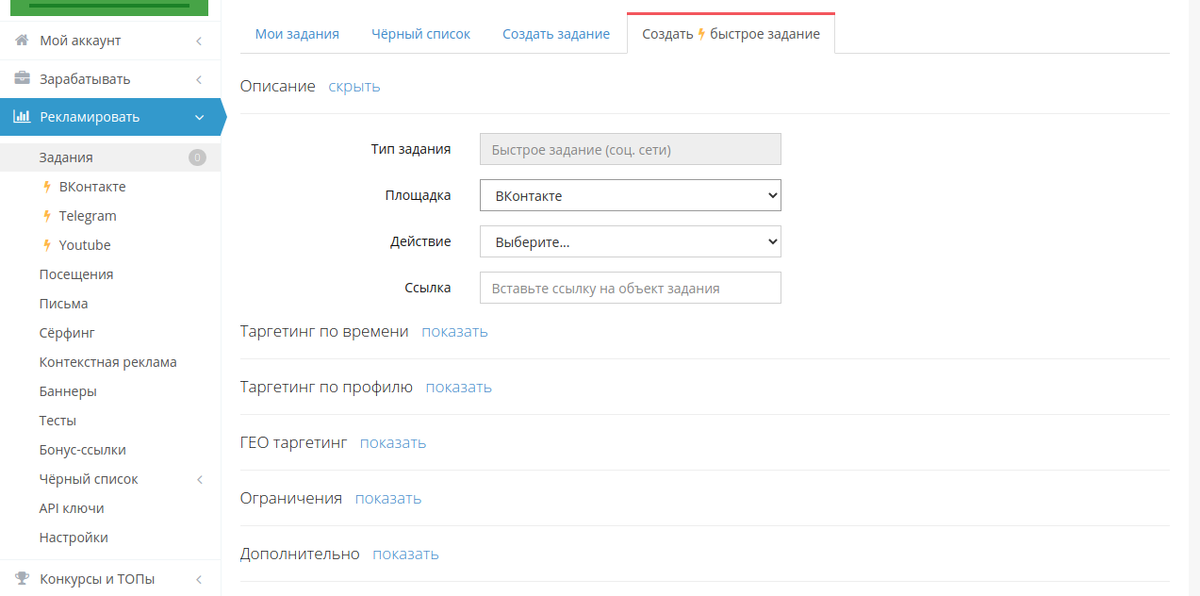Show the Ограничения section
This screenshot has width=1200, height=596.
click(x=388, y=498)
